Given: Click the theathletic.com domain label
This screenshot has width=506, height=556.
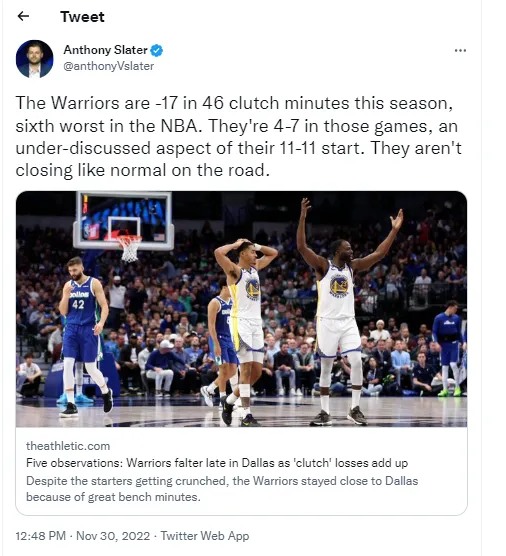Looking at the screenshot, I should tap(68, 446).
